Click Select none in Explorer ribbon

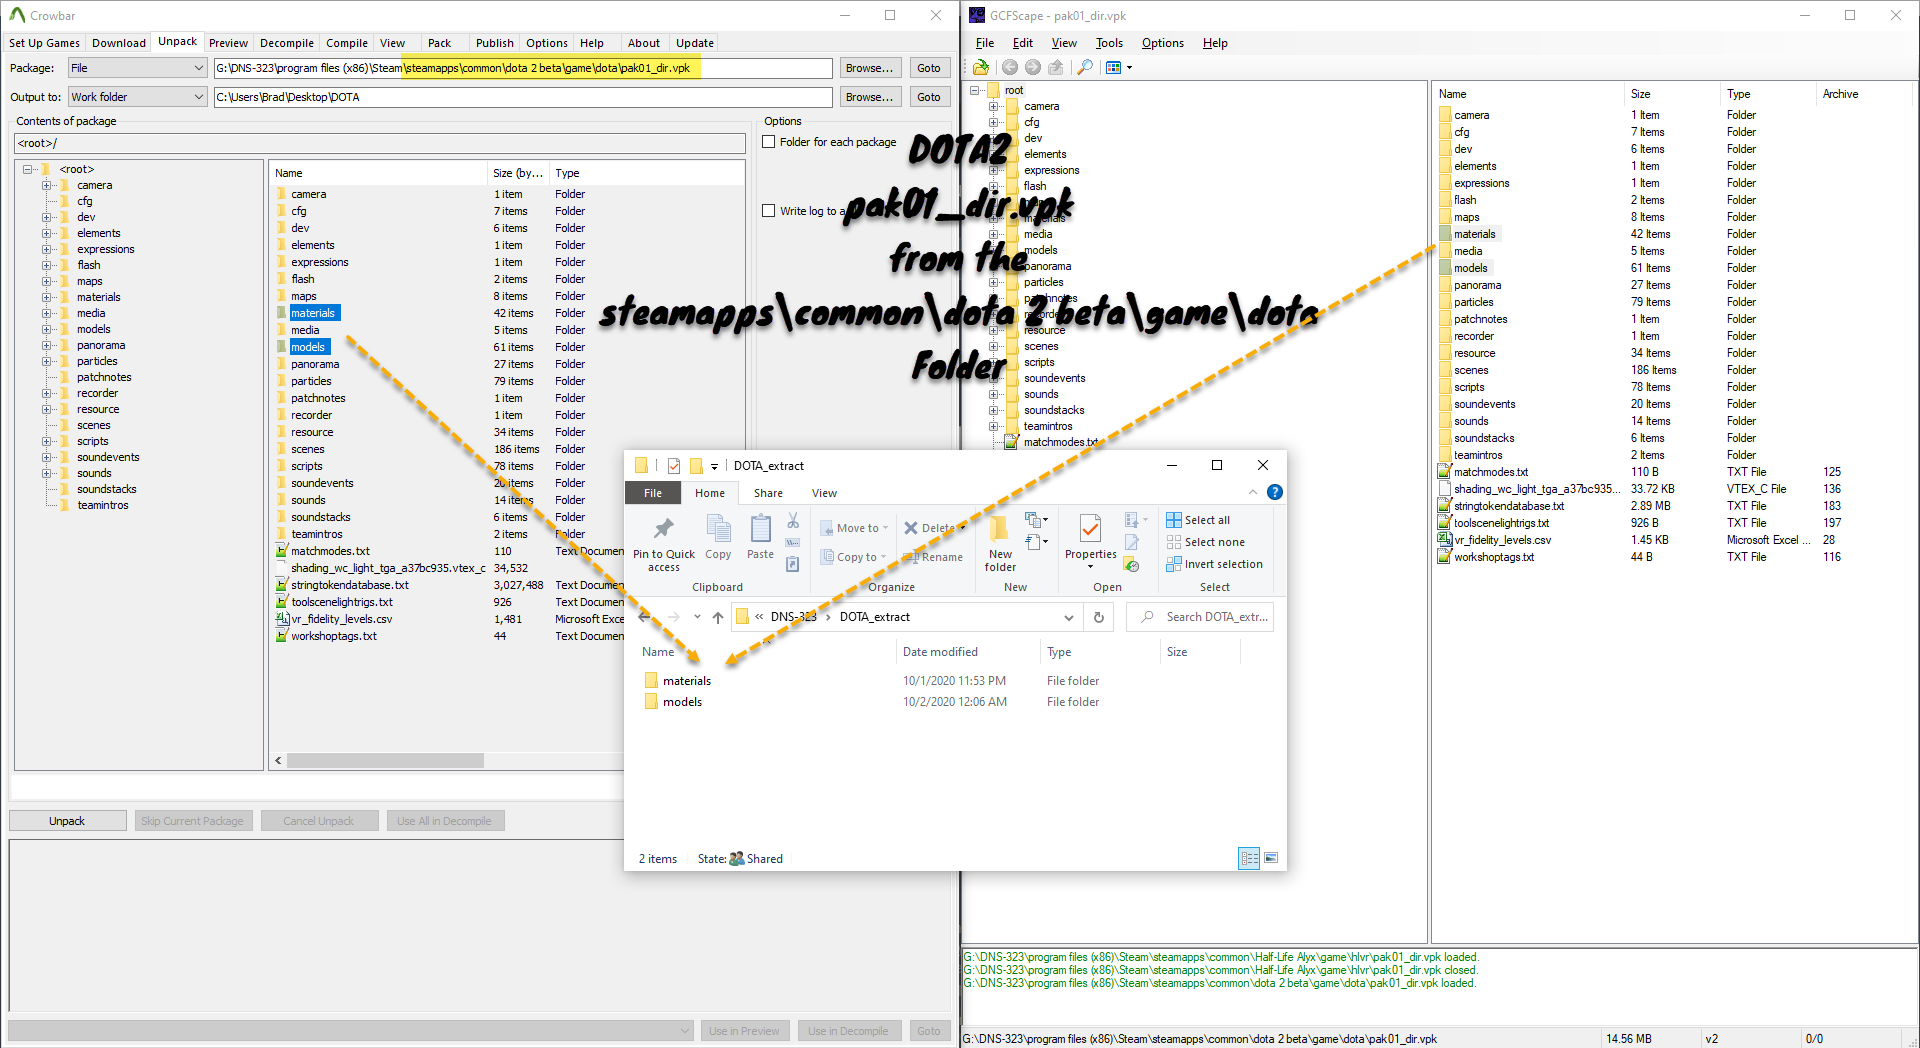[x=1206, y=542]
